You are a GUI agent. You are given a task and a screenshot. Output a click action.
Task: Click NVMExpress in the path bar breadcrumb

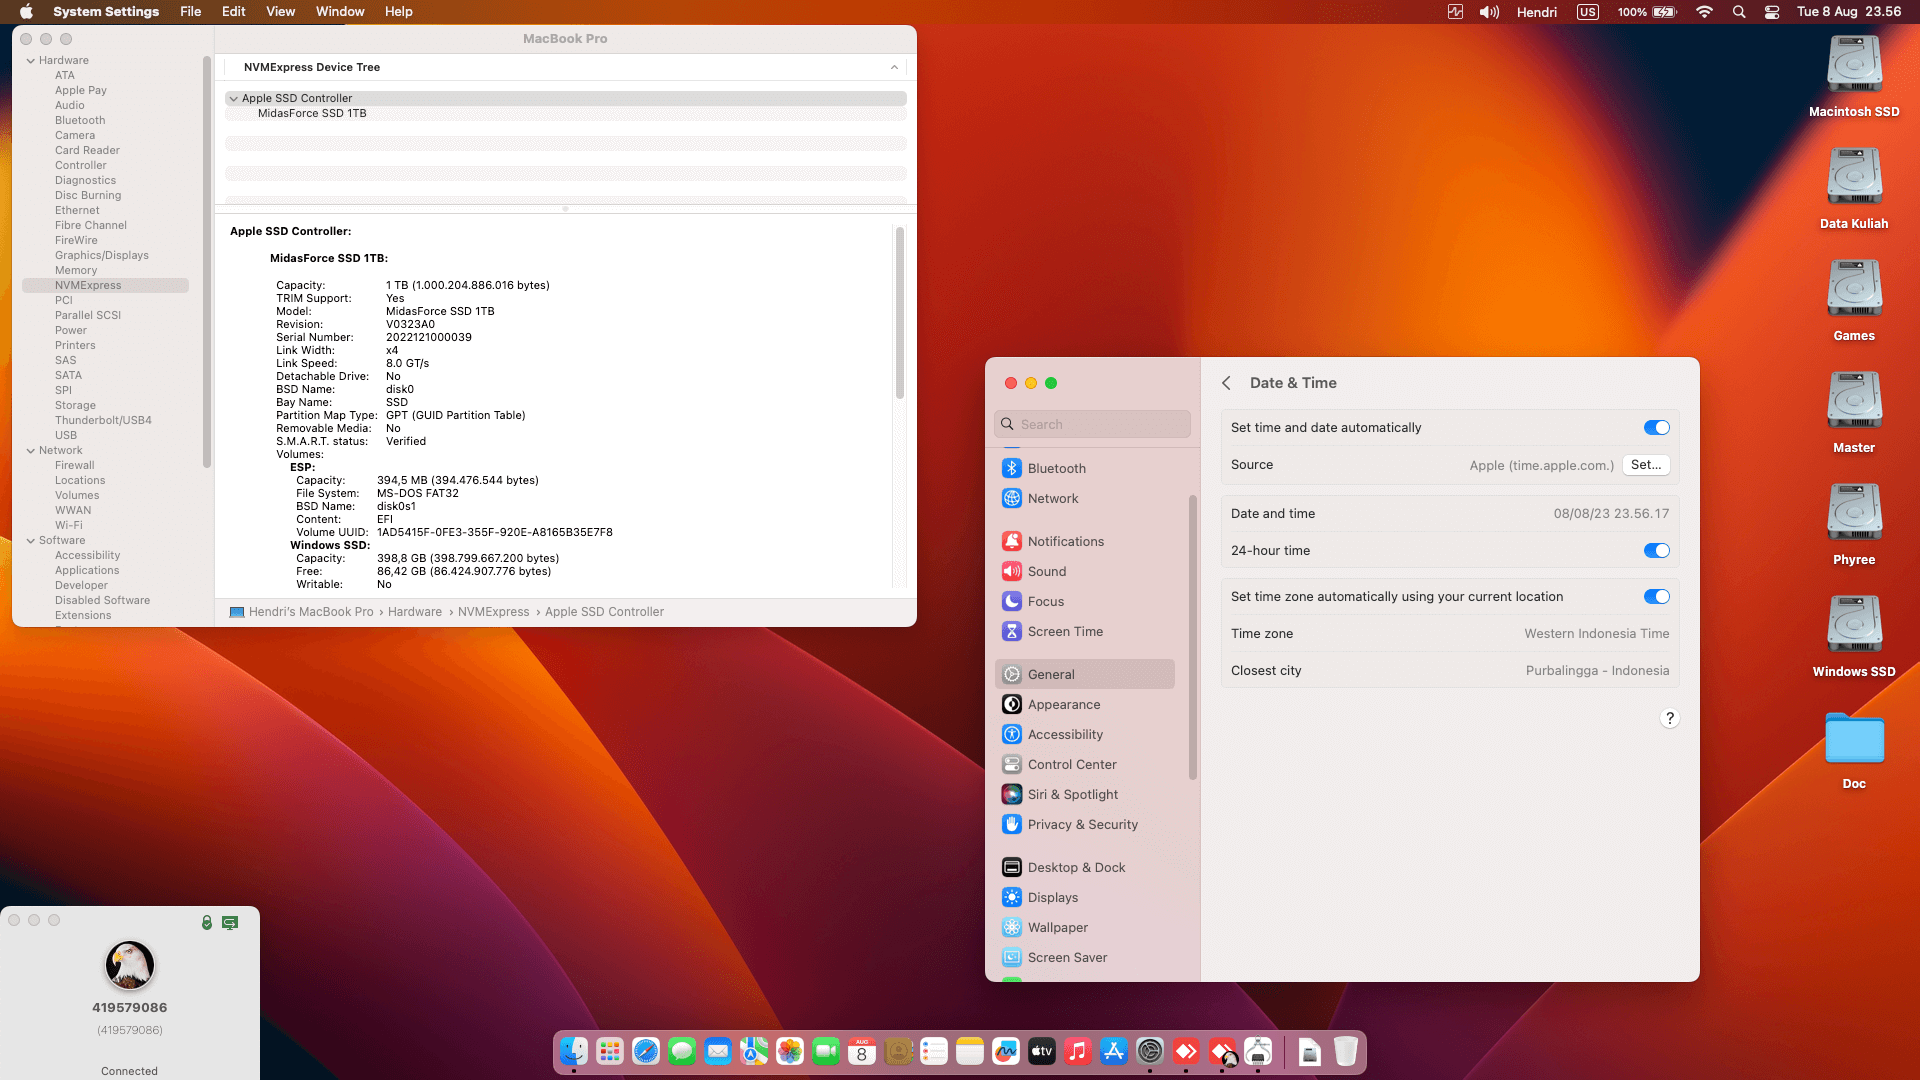[494, 612]
